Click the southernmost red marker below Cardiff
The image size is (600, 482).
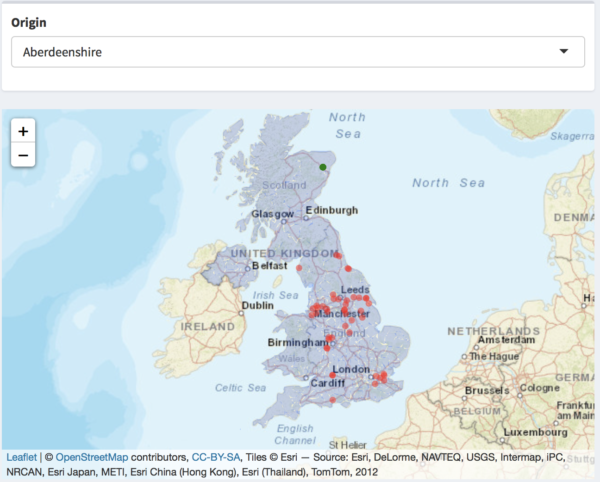click(x=332, y=400)
